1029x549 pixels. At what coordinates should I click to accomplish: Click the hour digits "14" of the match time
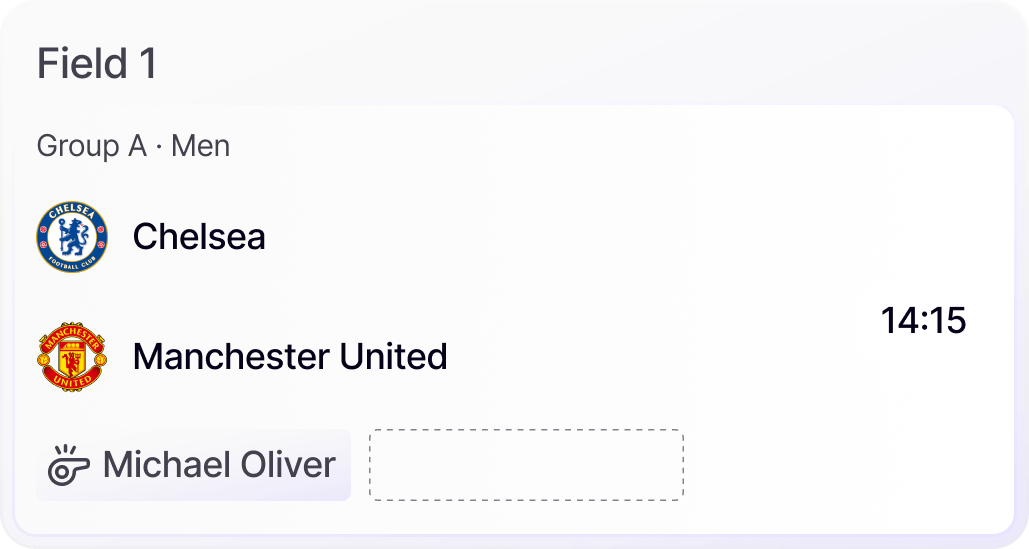(x=898, y=321)
